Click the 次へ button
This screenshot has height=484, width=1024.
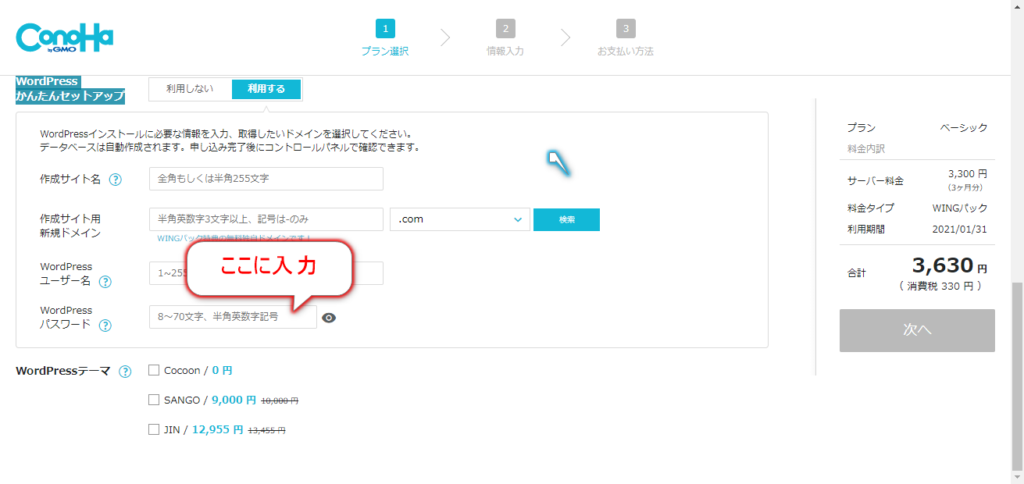(x=917, y=331)
